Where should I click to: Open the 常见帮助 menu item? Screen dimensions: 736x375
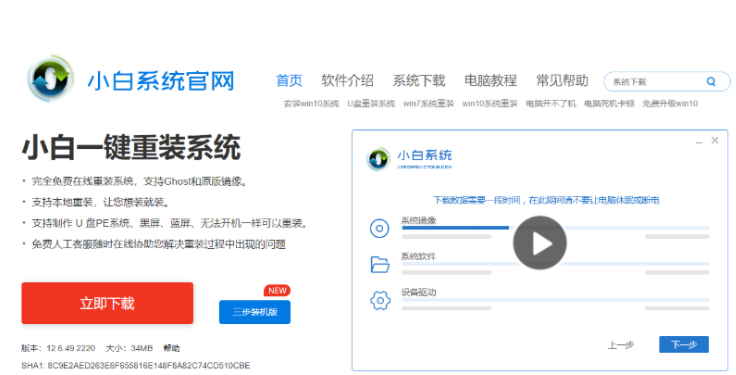coord(562,81)
